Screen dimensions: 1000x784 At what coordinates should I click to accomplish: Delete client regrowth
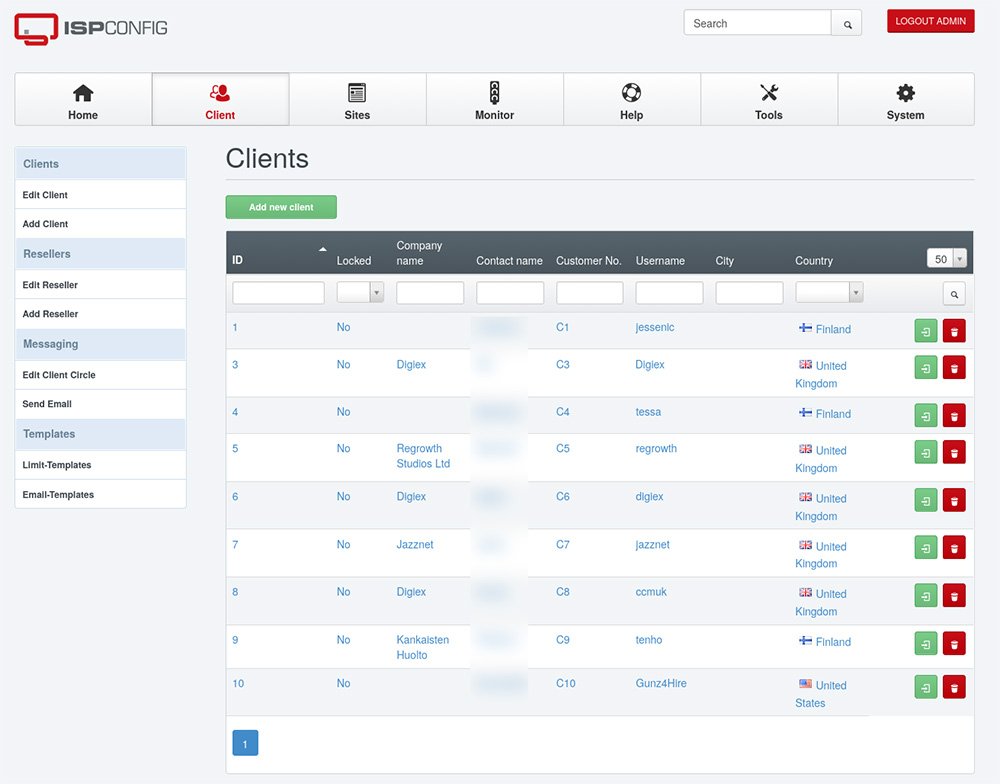pyautogui.click(x=954, y=453)
